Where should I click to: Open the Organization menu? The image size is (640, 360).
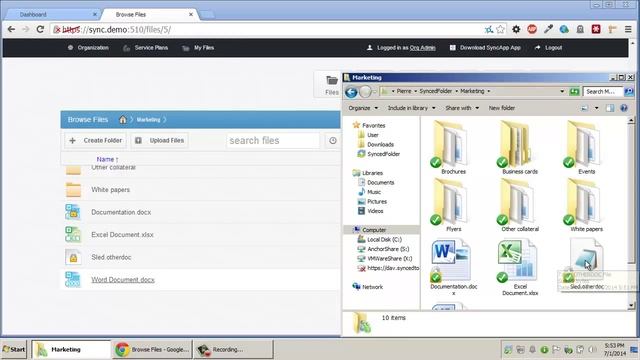[88, 48]
